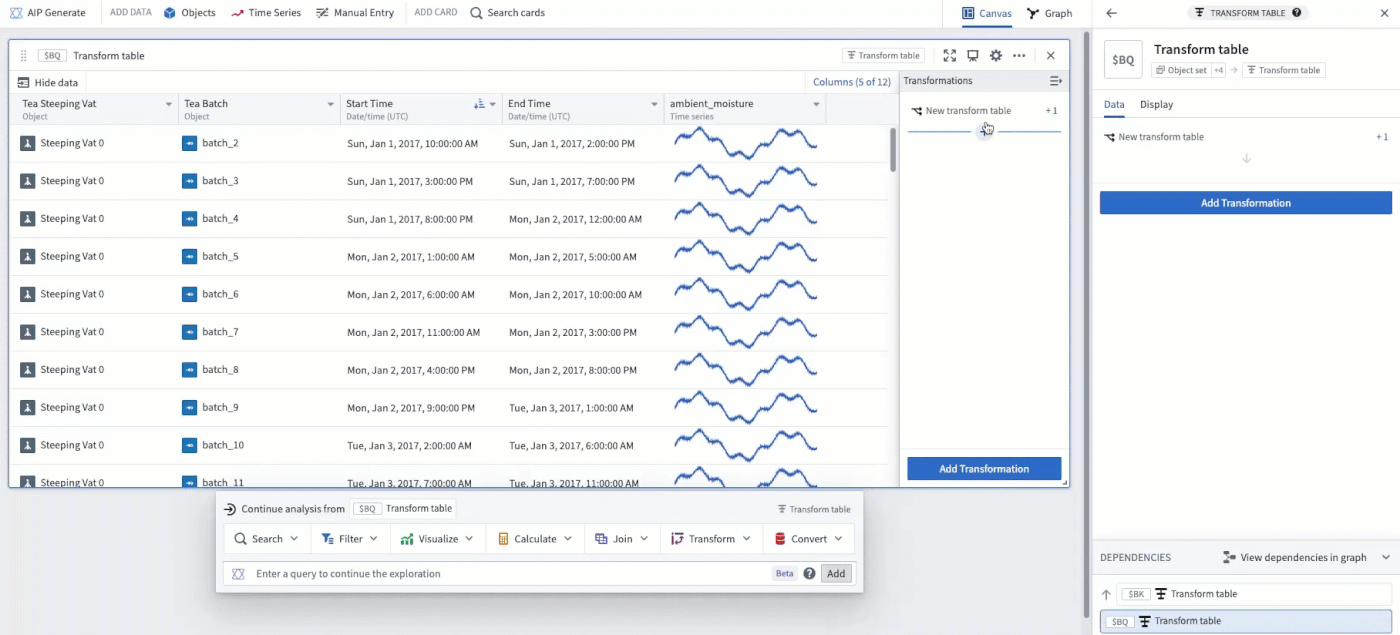Toggle Hide data on the table
Screen dimensions: 1400x635
click(x=48, y=83)
